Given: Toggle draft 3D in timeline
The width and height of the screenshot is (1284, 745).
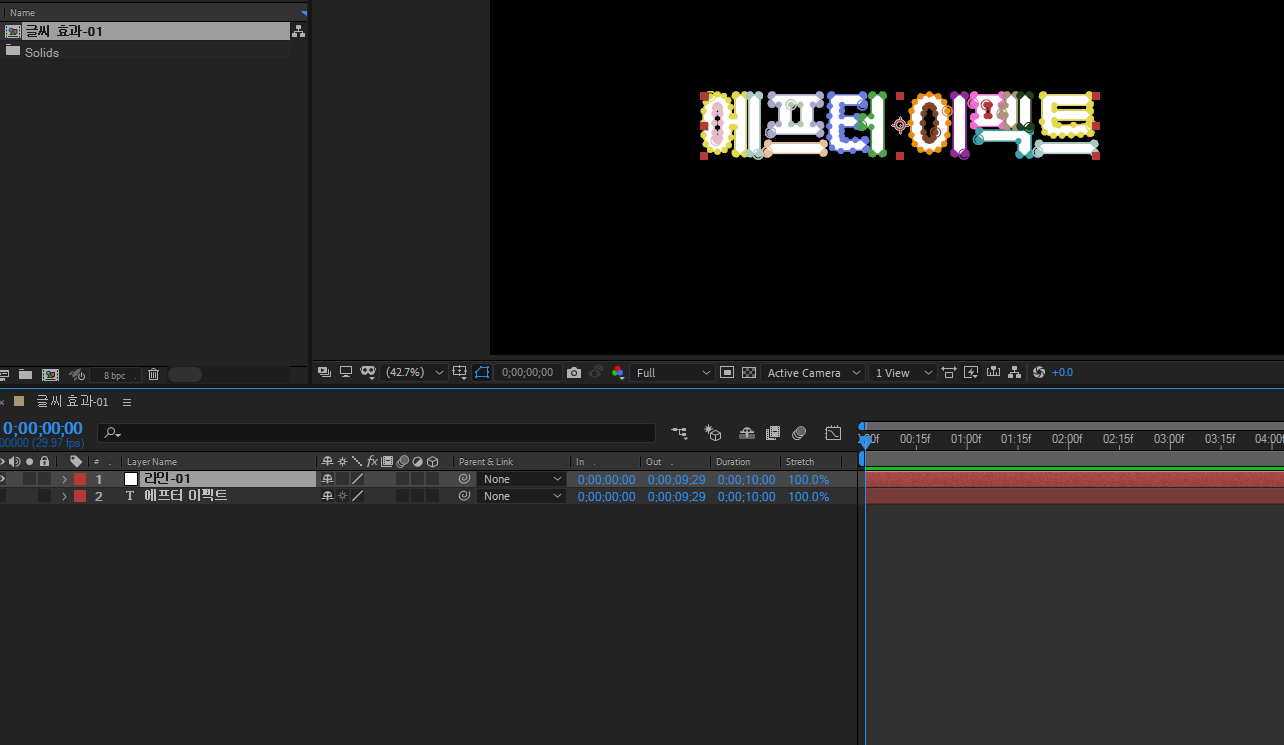Looking at the screenshot, I should [713, 433].
